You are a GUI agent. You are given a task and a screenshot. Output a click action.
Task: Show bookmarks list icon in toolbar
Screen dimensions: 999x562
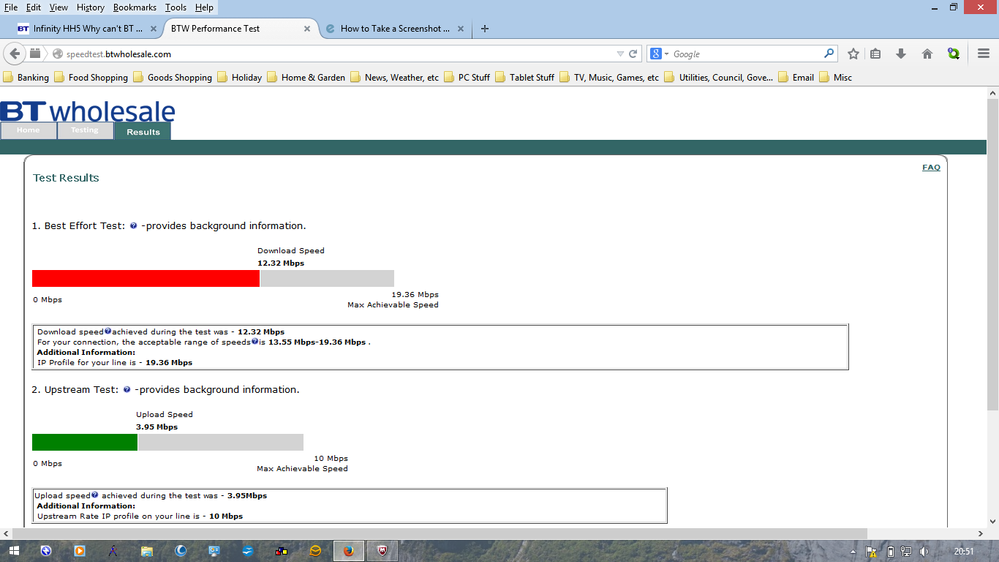pyautogui.click(x=875, y=54)
